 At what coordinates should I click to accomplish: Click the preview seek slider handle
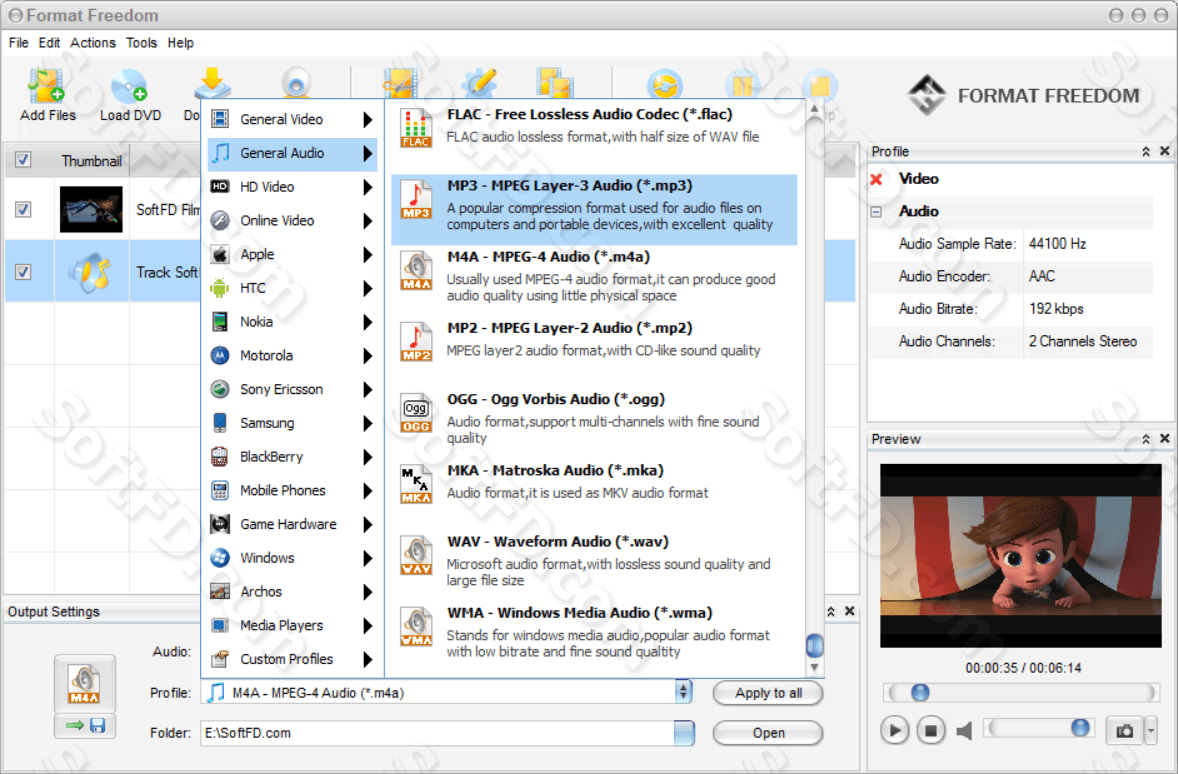pos(920,692)
